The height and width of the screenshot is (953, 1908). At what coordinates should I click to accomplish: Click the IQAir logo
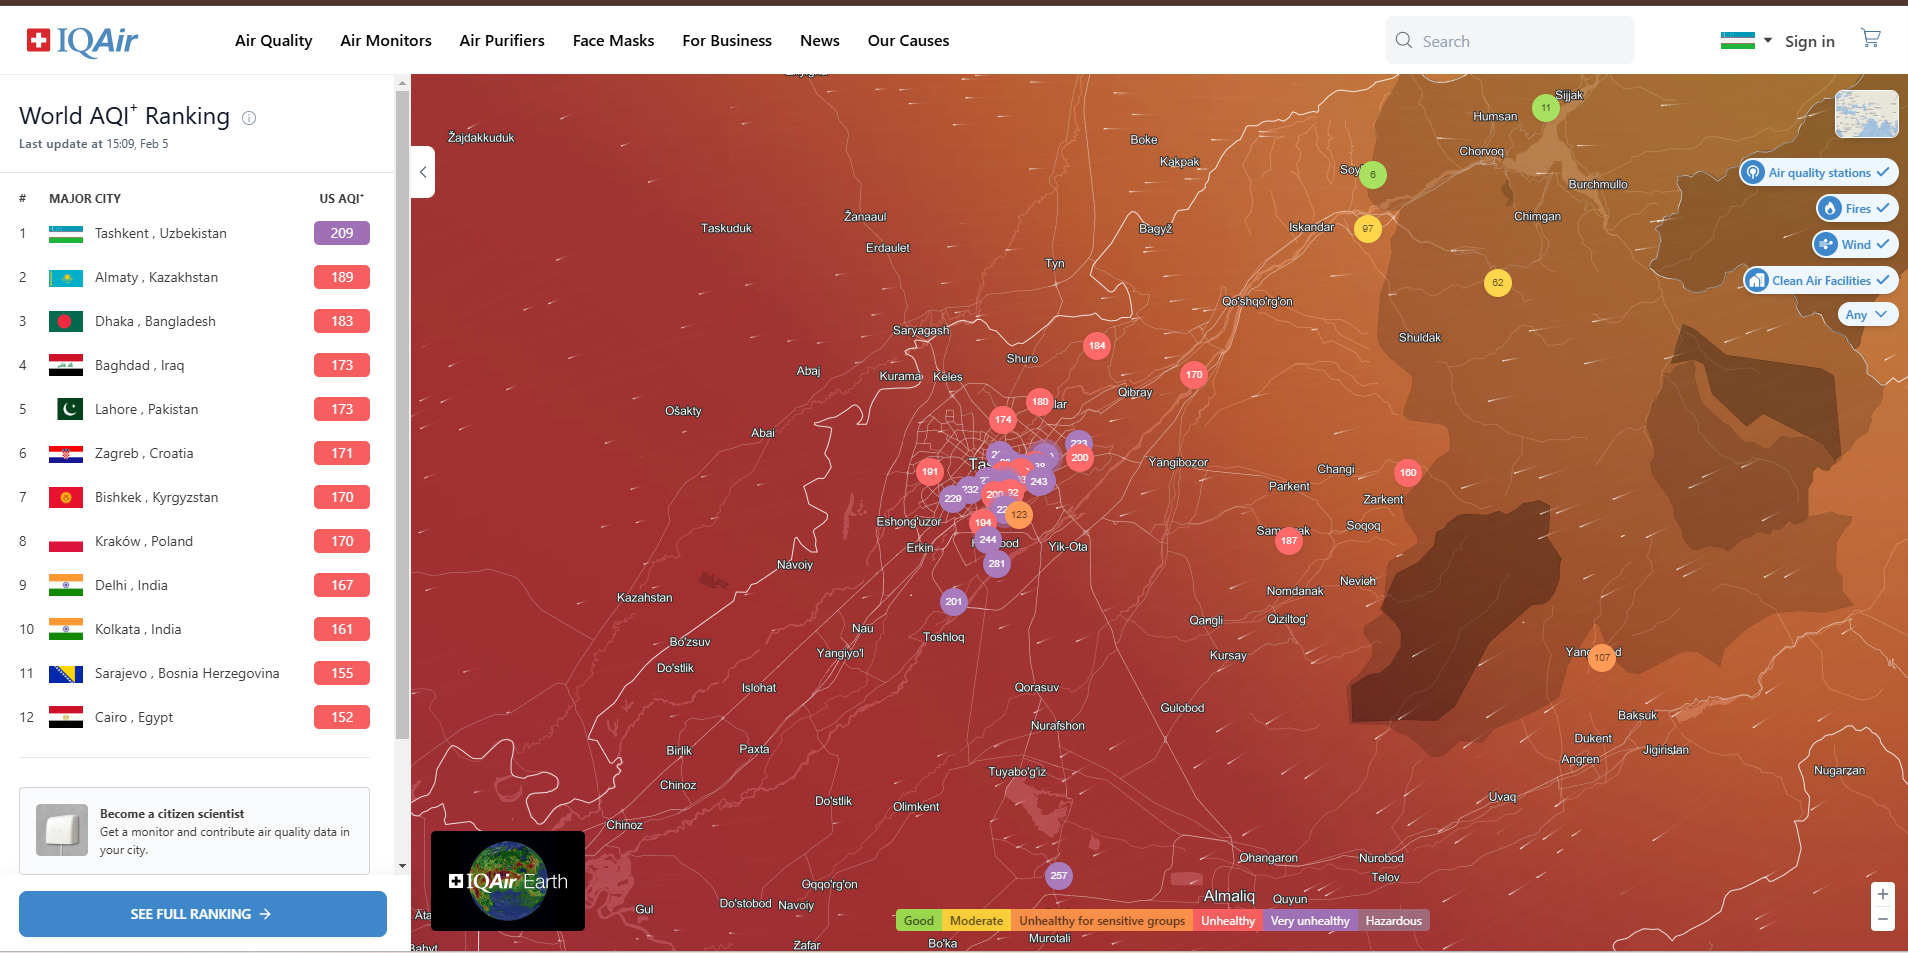click(82, 41)
